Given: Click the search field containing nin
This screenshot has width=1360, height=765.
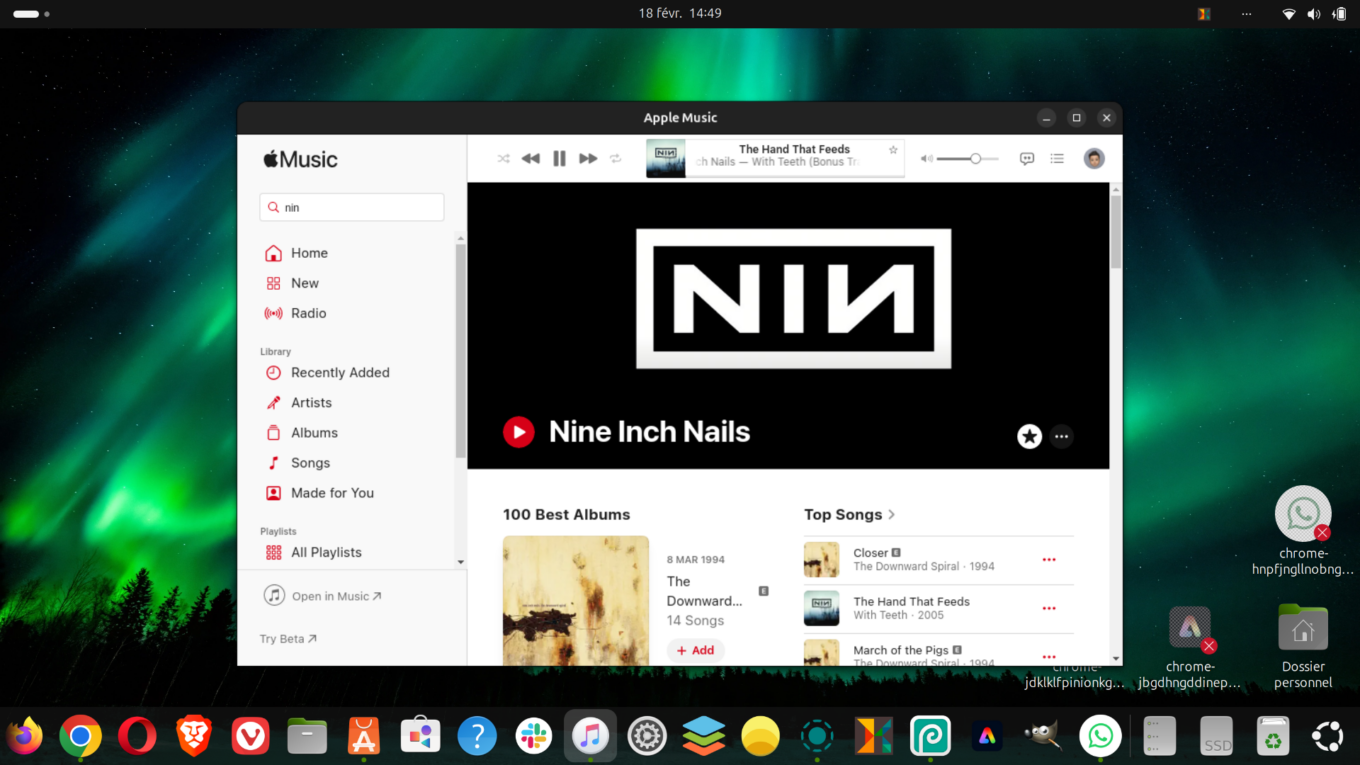Looking at the screenshot, I should click(352, 207).
